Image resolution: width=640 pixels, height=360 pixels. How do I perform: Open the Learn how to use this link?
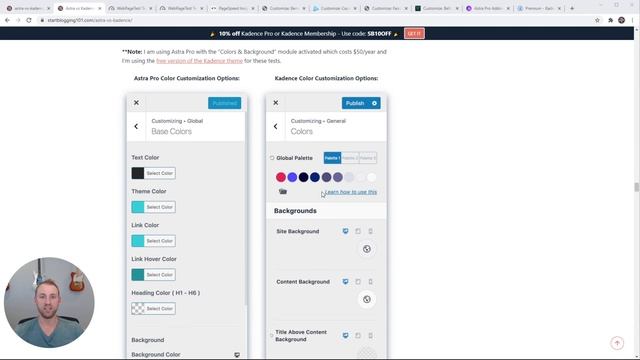[351, 192]
